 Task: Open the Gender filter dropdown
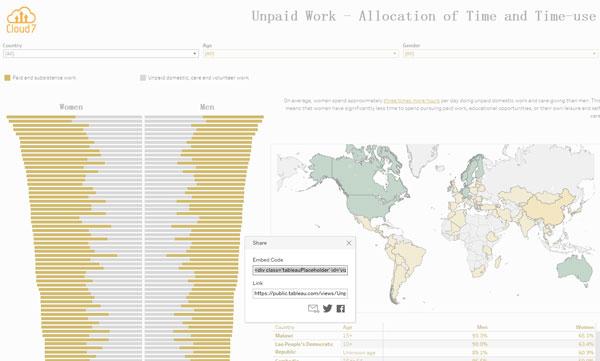500,54
